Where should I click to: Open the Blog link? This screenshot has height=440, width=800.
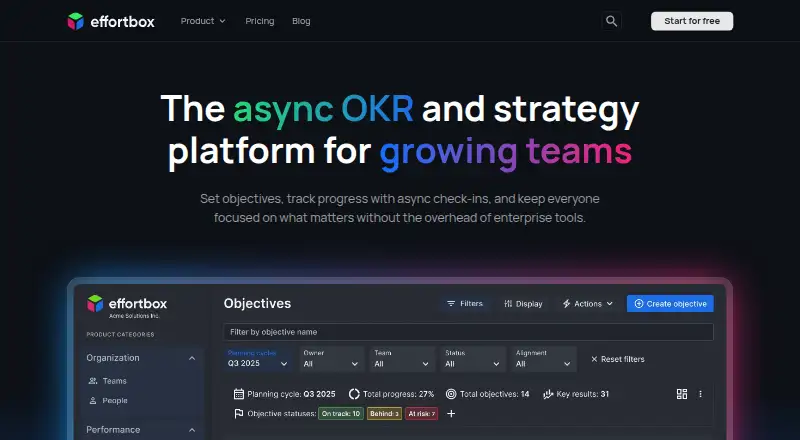301,21
